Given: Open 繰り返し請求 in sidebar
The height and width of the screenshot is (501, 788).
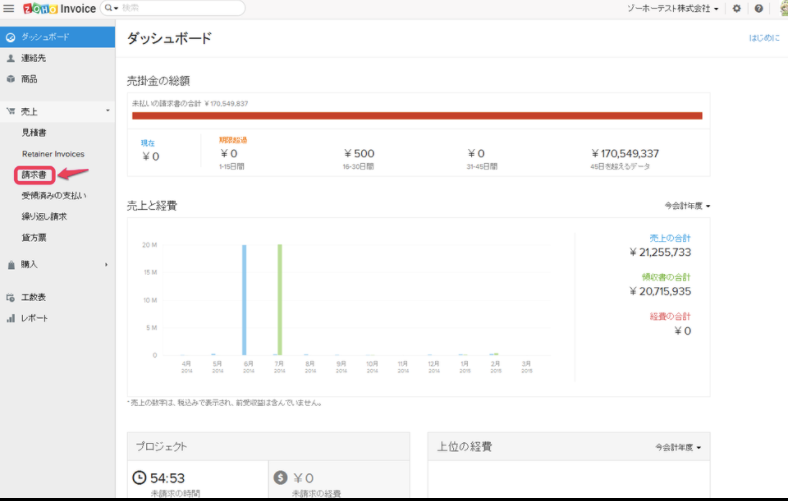Looking at the screenshot, I should pyautogui.click(x=44, y=217).
